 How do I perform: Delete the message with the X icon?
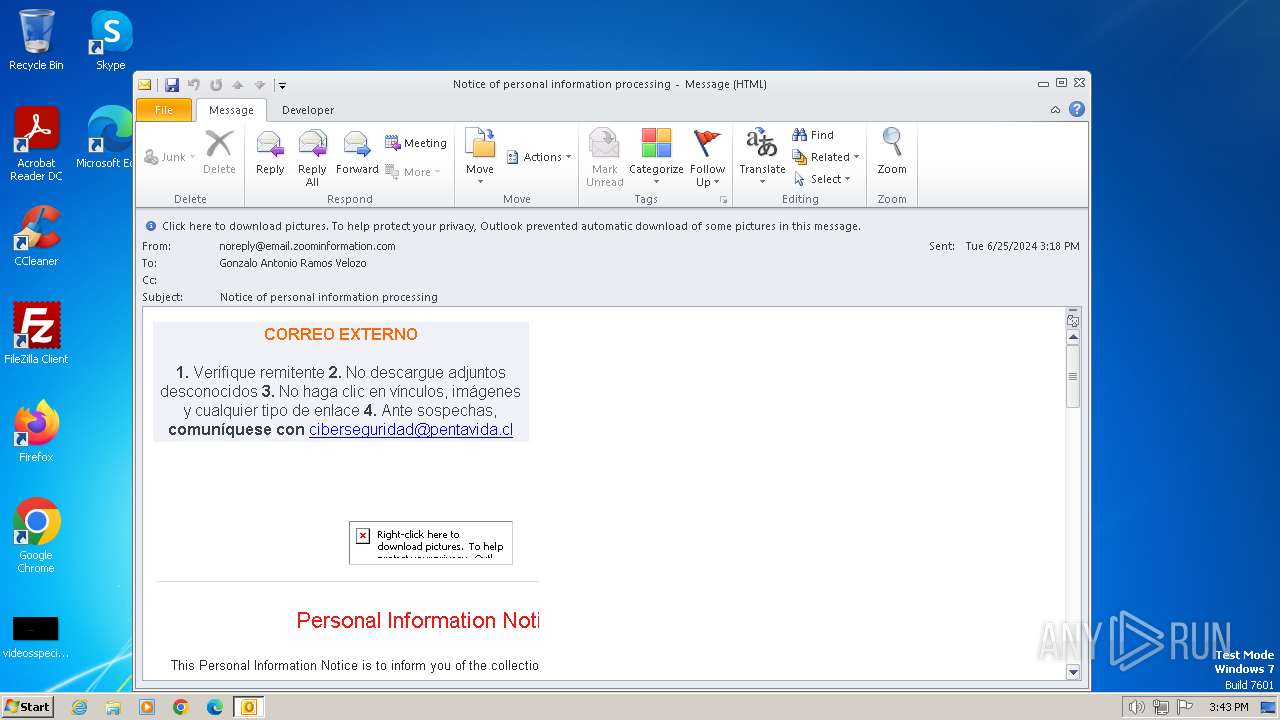[x=219, y=153]
